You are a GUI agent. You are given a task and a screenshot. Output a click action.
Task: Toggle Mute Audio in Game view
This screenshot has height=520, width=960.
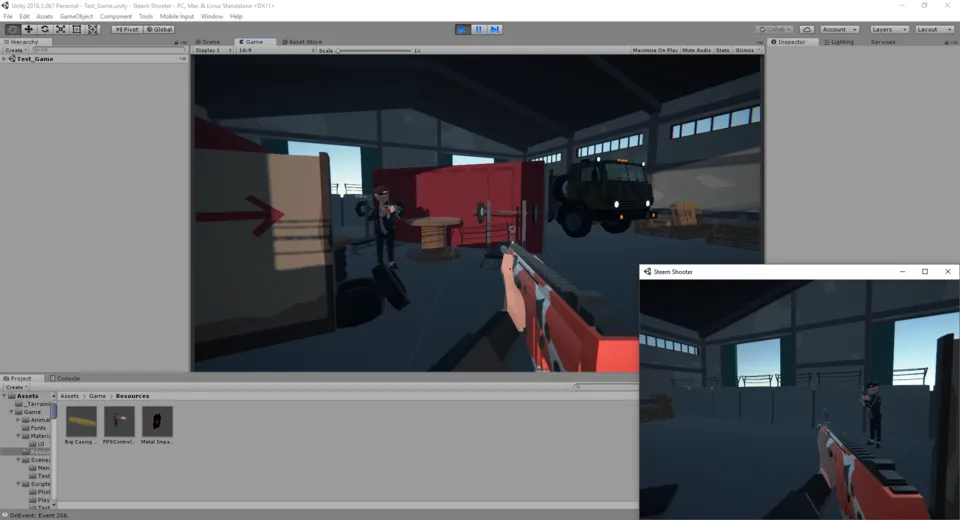[x=697, y=50]
